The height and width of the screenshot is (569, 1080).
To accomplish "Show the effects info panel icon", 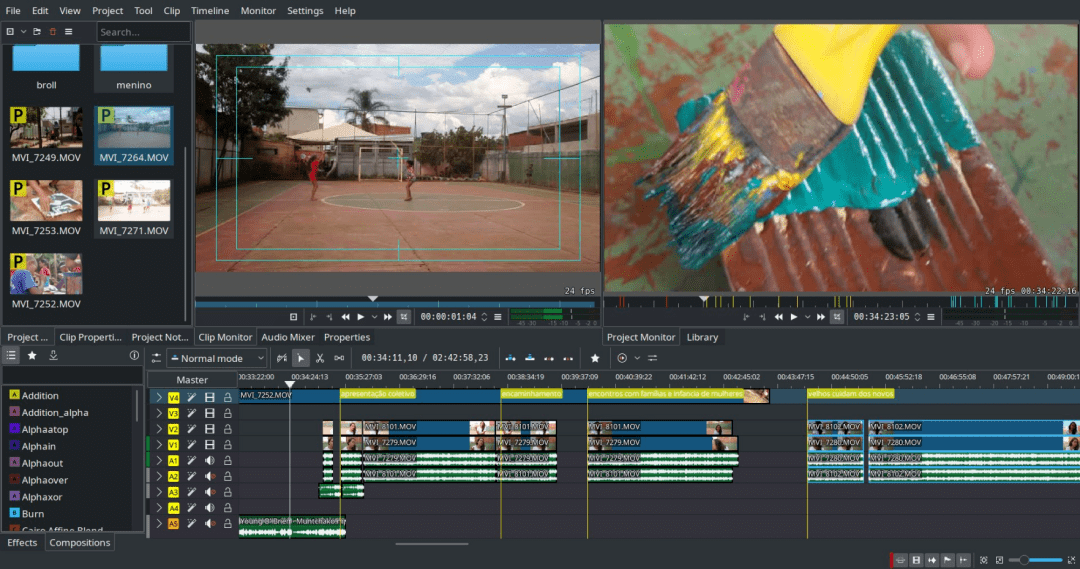I will [134, 355].
